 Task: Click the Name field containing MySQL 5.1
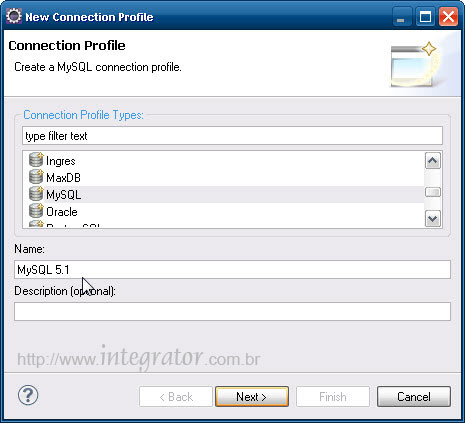232,269
